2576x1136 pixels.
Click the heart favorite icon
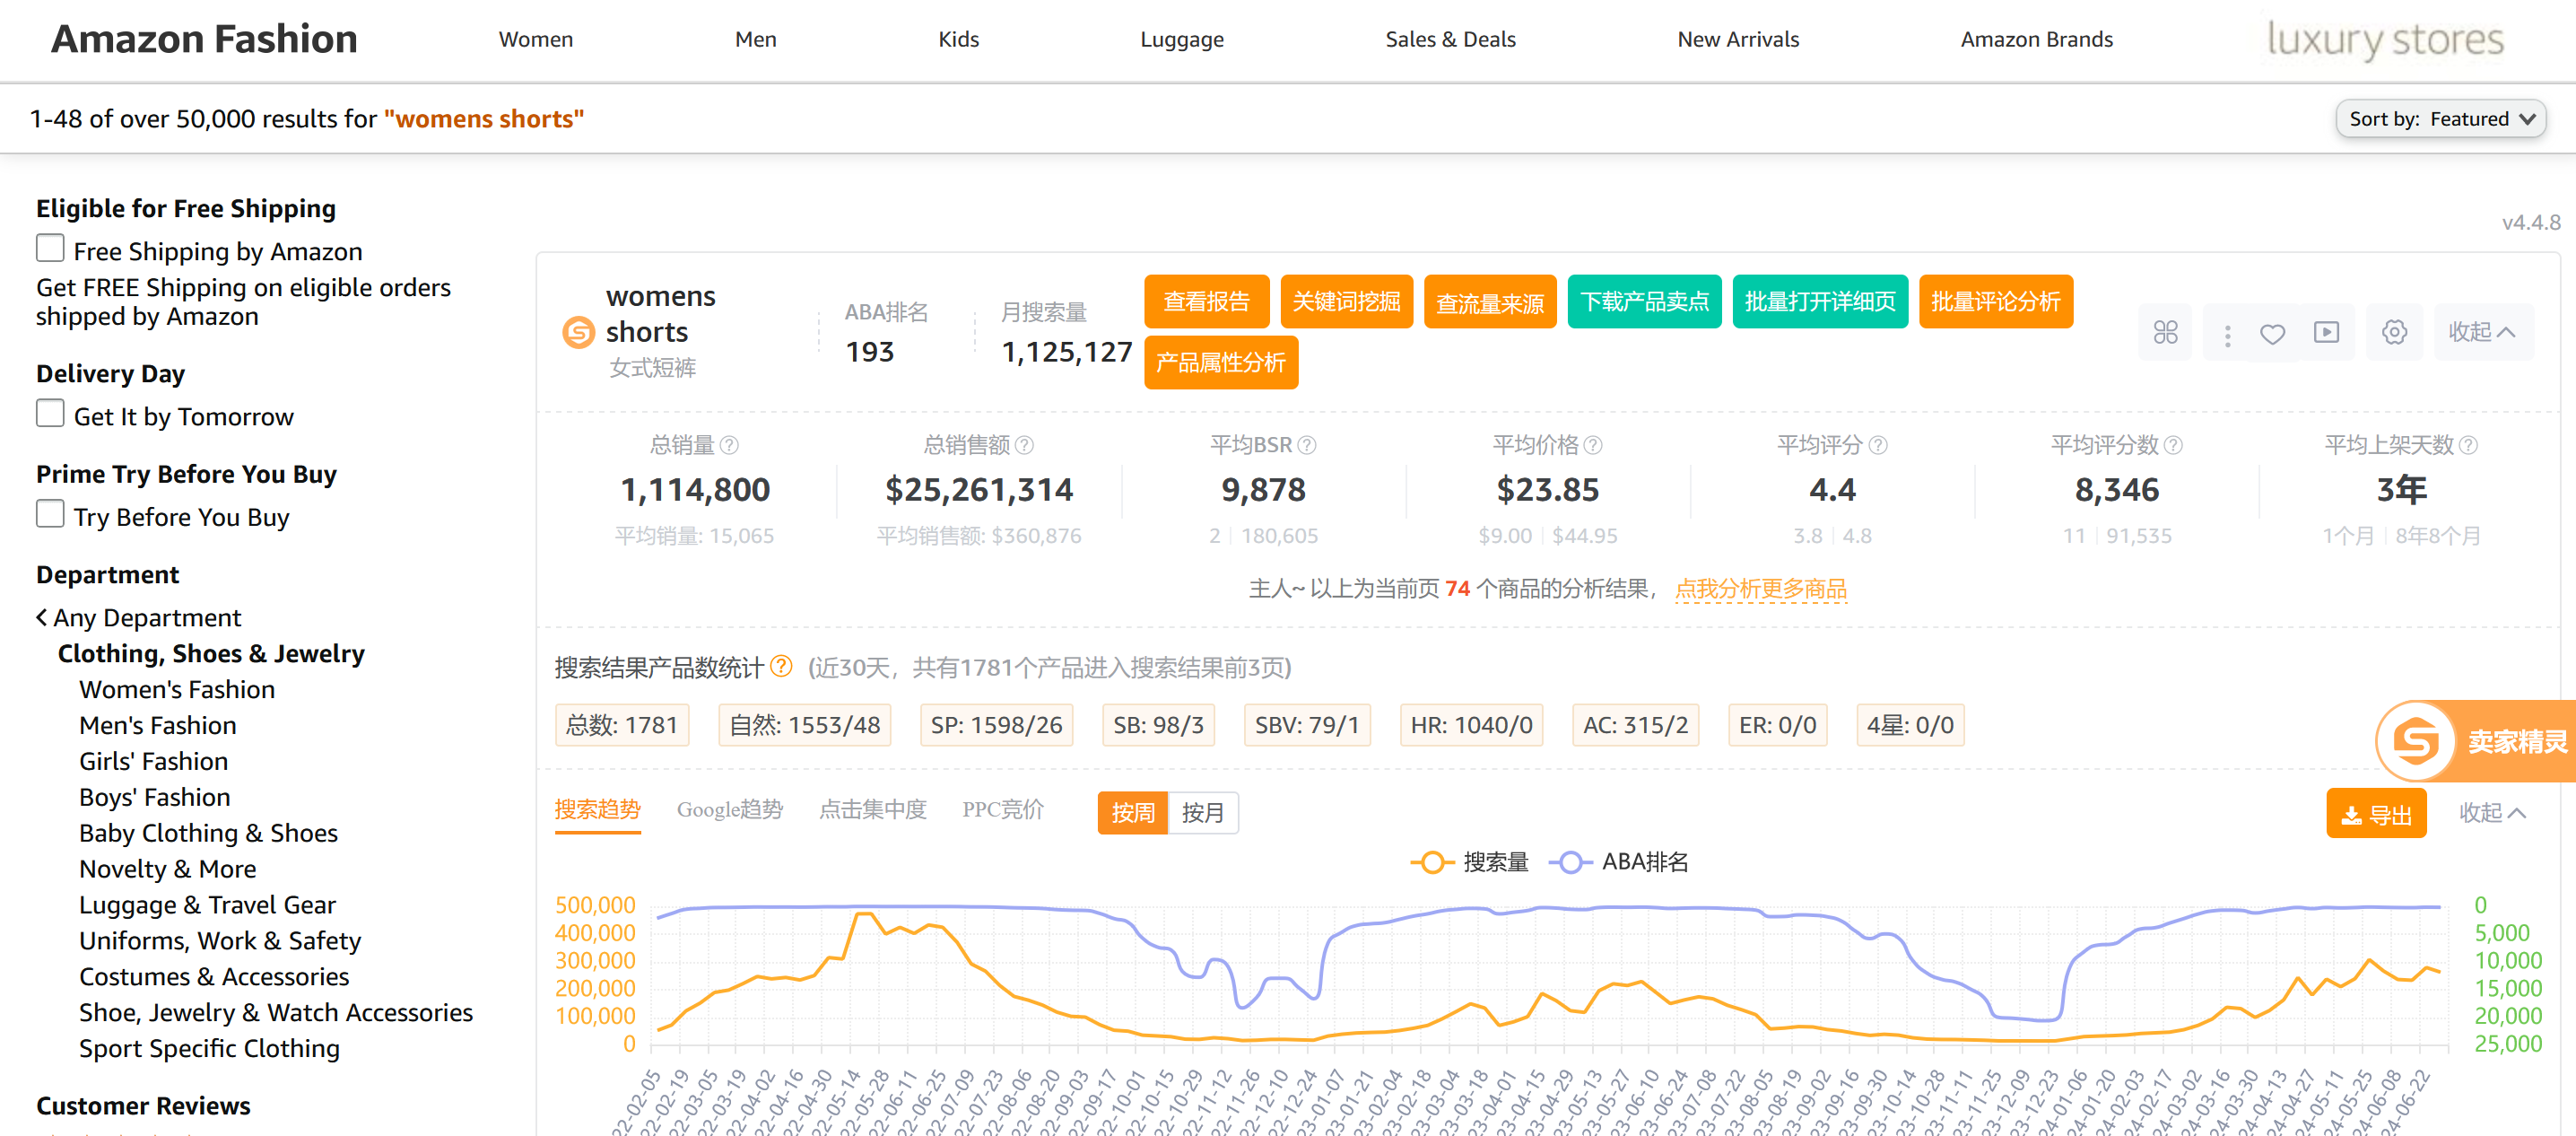click(x=2272, y=333)
